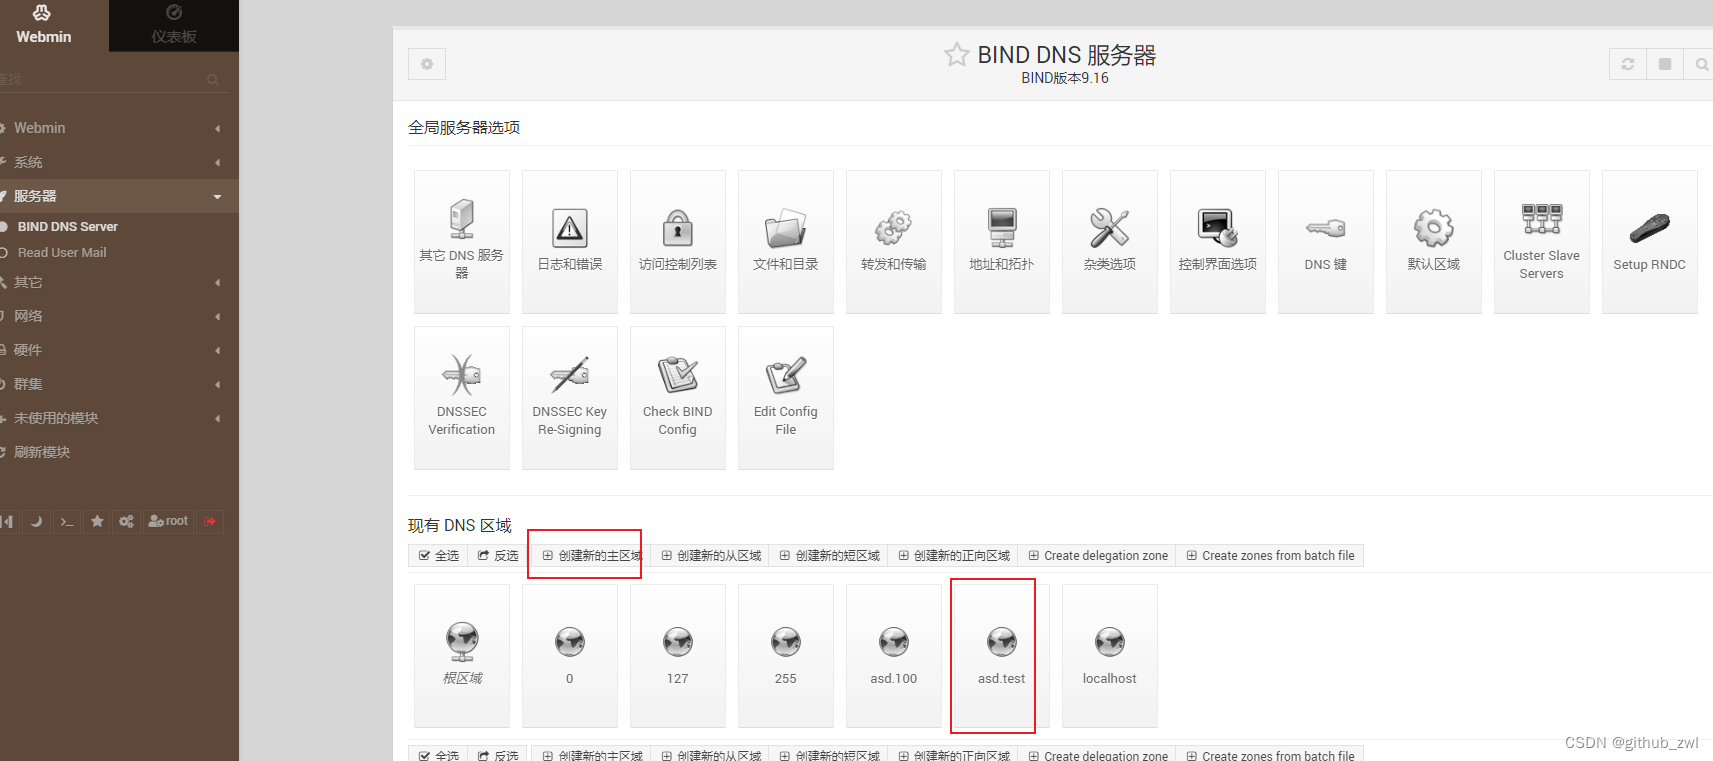Image resolution: width=1713 pixels, height=761 pixels.
Task: Open Files and Directories (文件和目录)
Action: 786,241
